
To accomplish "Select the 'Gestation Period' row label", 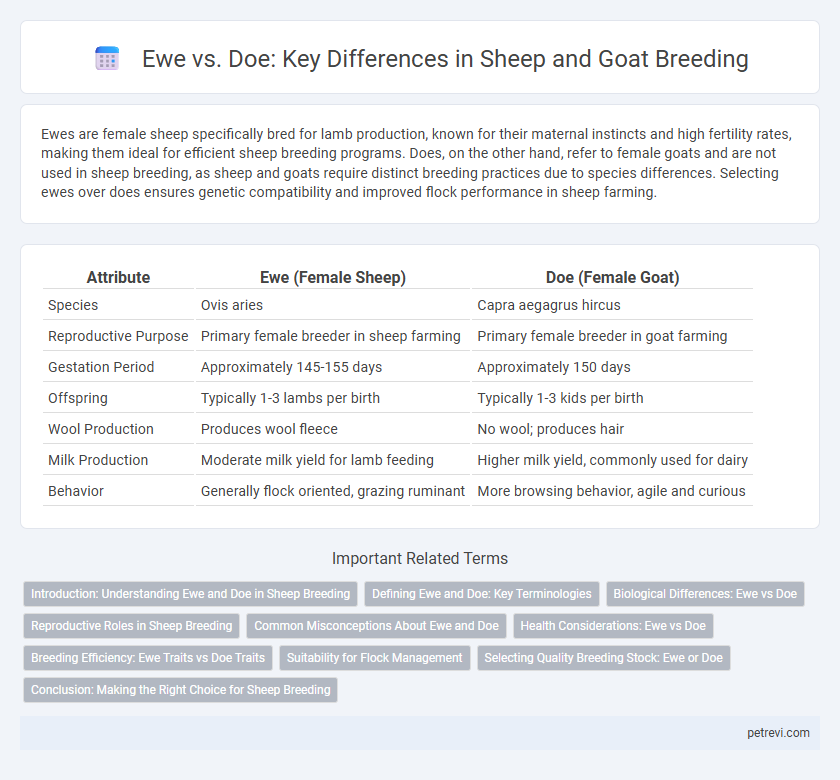I will 101,367.
